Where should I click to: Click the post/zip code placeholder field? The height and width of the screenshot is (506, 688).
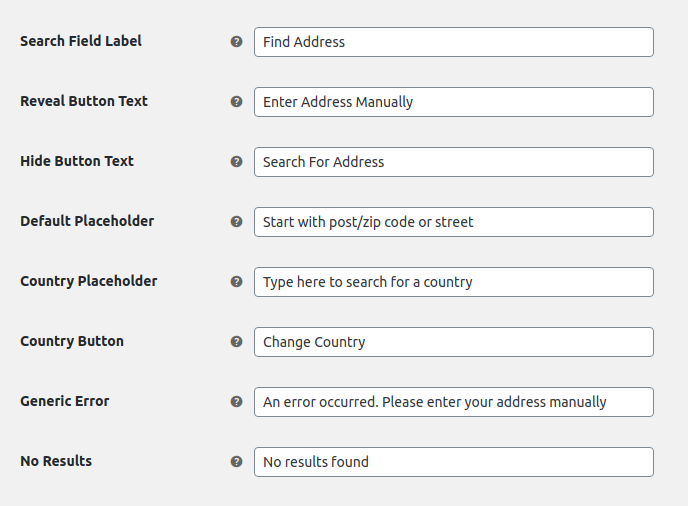tap(454, 222)
